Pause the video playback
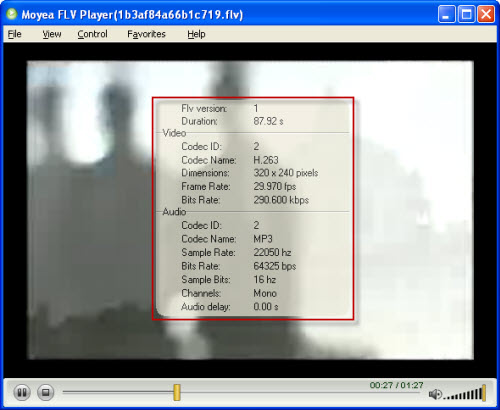This screenshot has height=410, width=500. 22,392
